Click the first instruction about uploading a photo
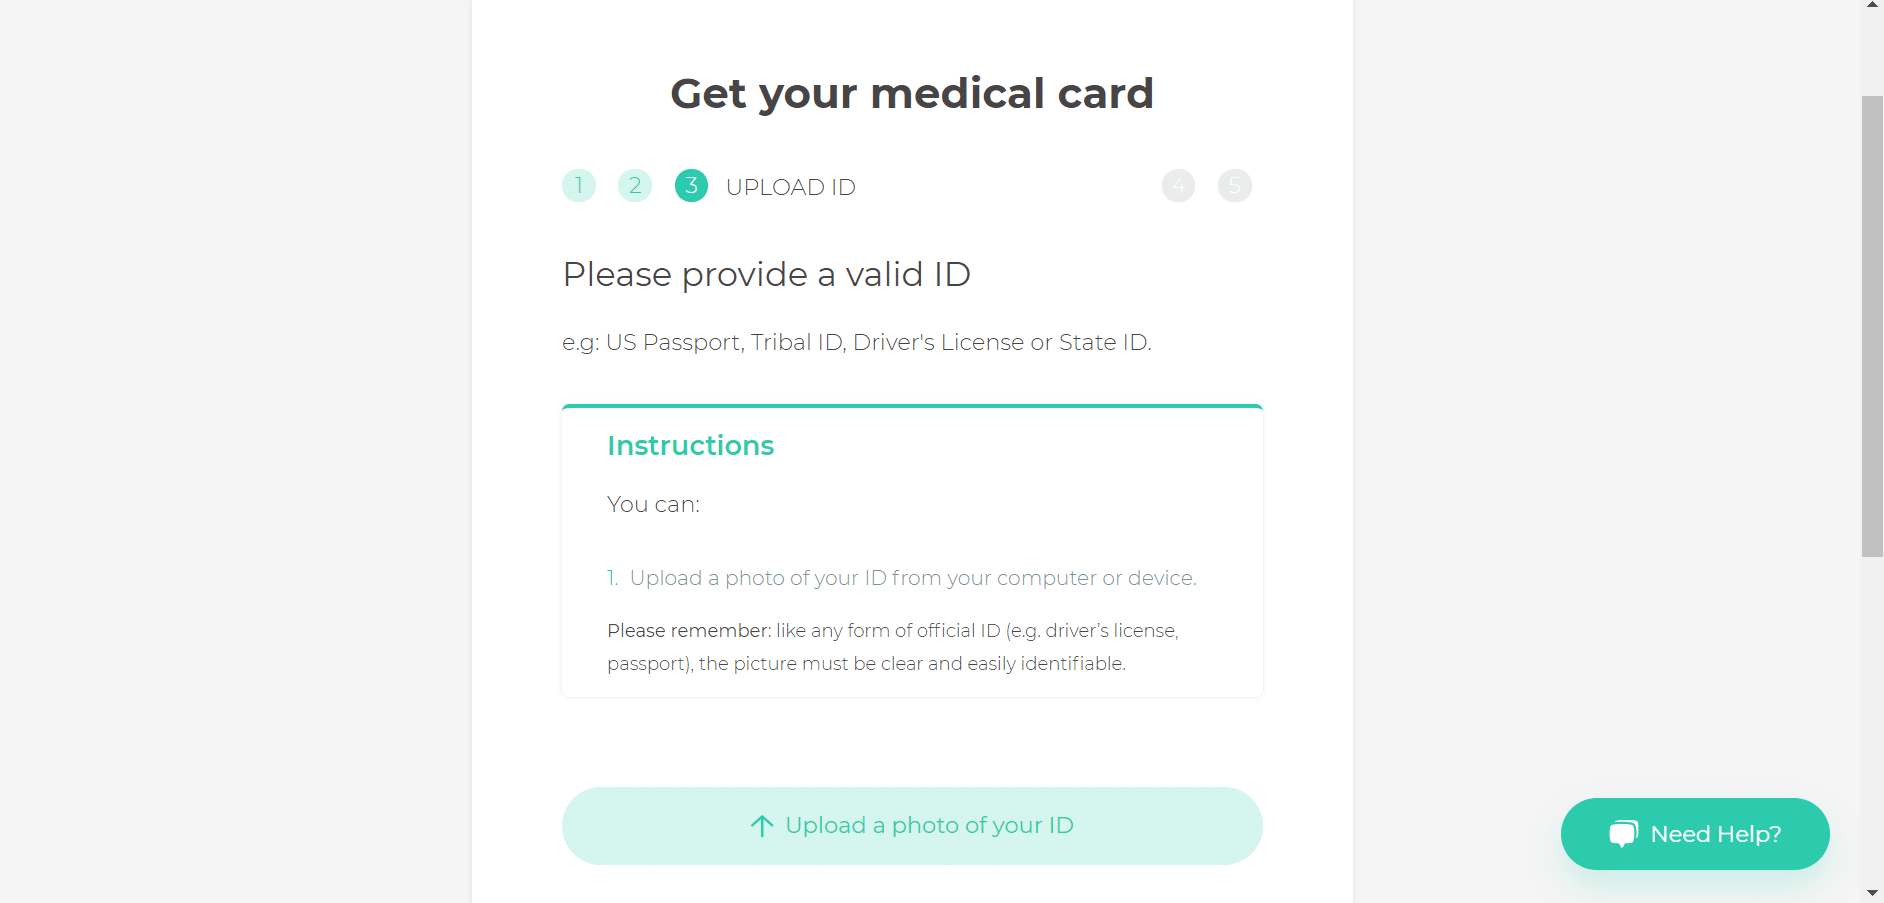 912,578
